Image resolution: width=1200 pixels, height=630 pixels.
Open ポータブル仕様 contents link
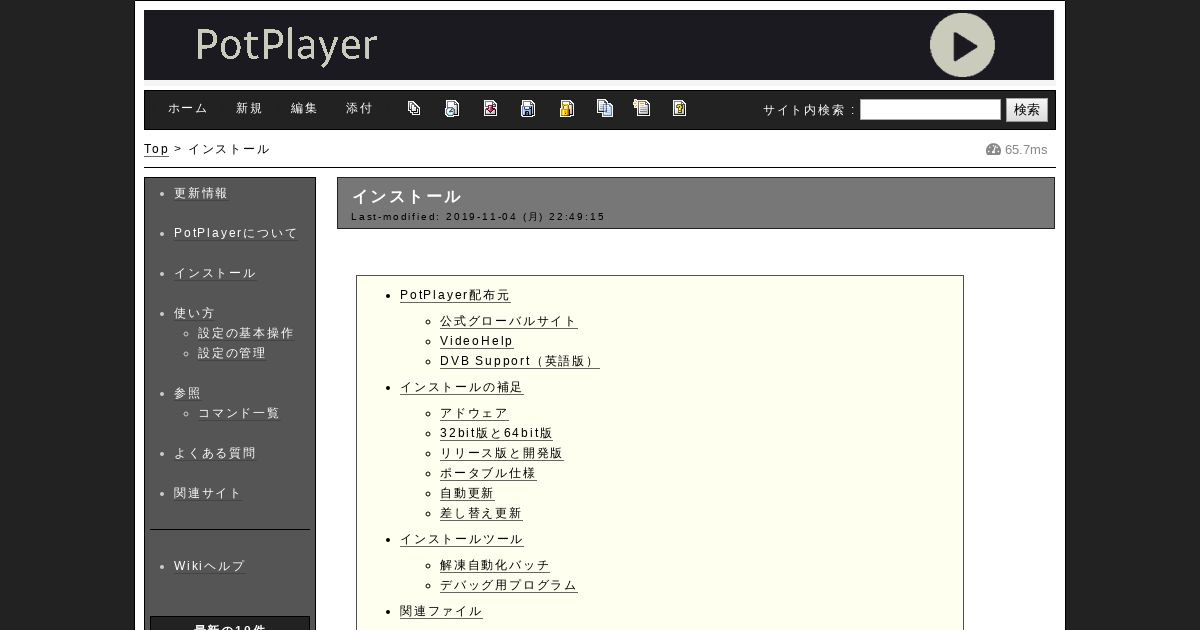click(x=488, y=473)
